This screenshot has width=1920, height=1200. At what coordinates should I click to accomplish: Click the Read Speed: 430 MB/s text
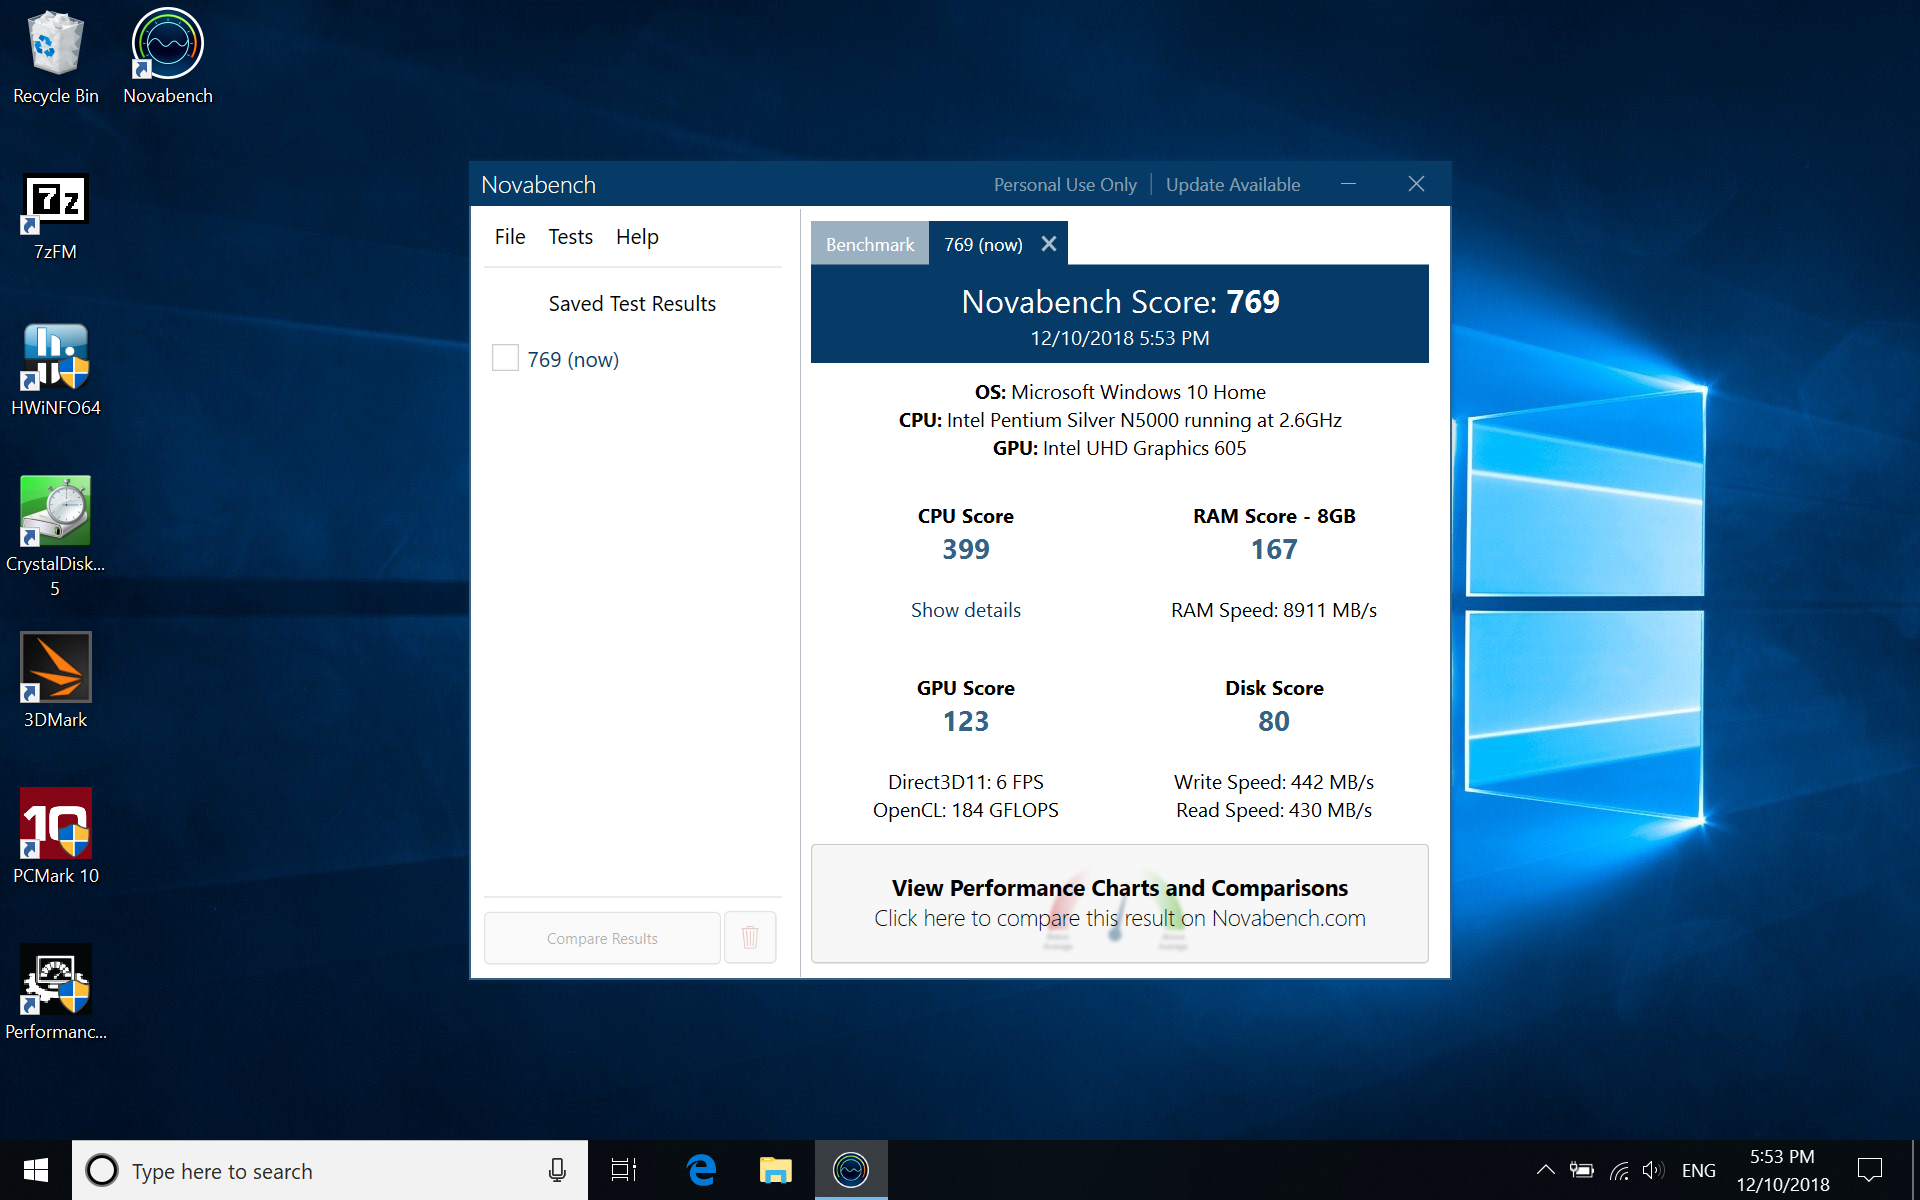click(1274, 810)
